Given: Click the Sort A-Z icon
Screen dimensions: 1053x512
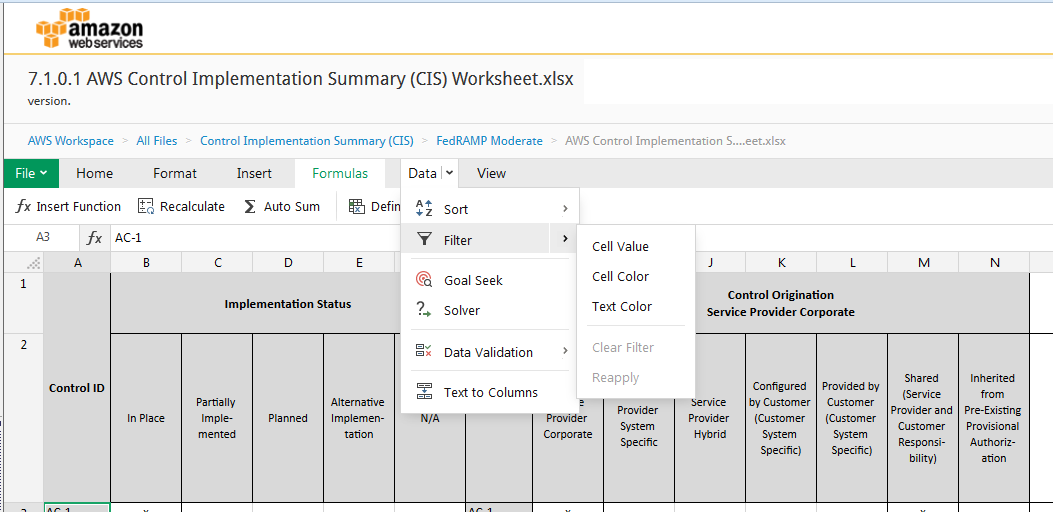Looking at the screenshot, I should pyautogui.click(x=424, y=209).
